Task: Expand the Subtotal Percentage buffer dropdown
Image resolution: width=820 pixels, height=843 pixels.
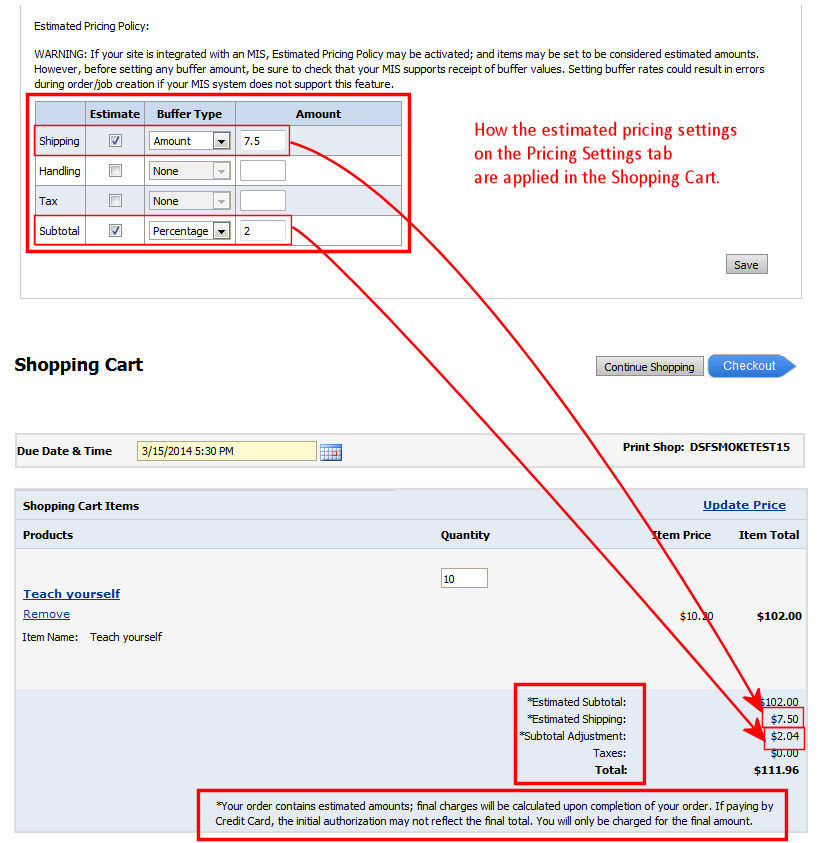Action: [x=220, y=231]
